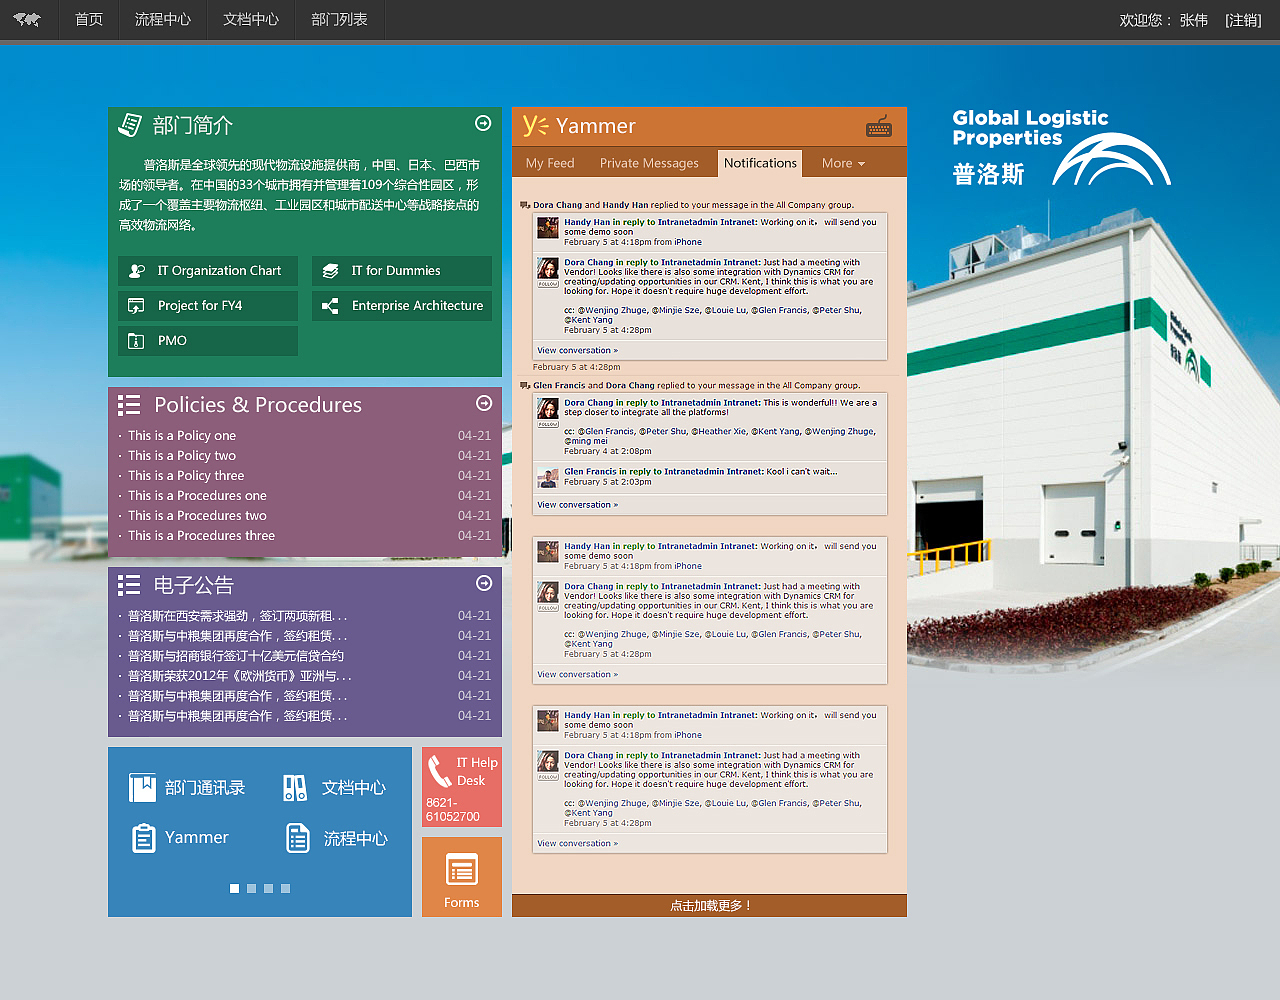Open the Forms tile

pos(462,877)
